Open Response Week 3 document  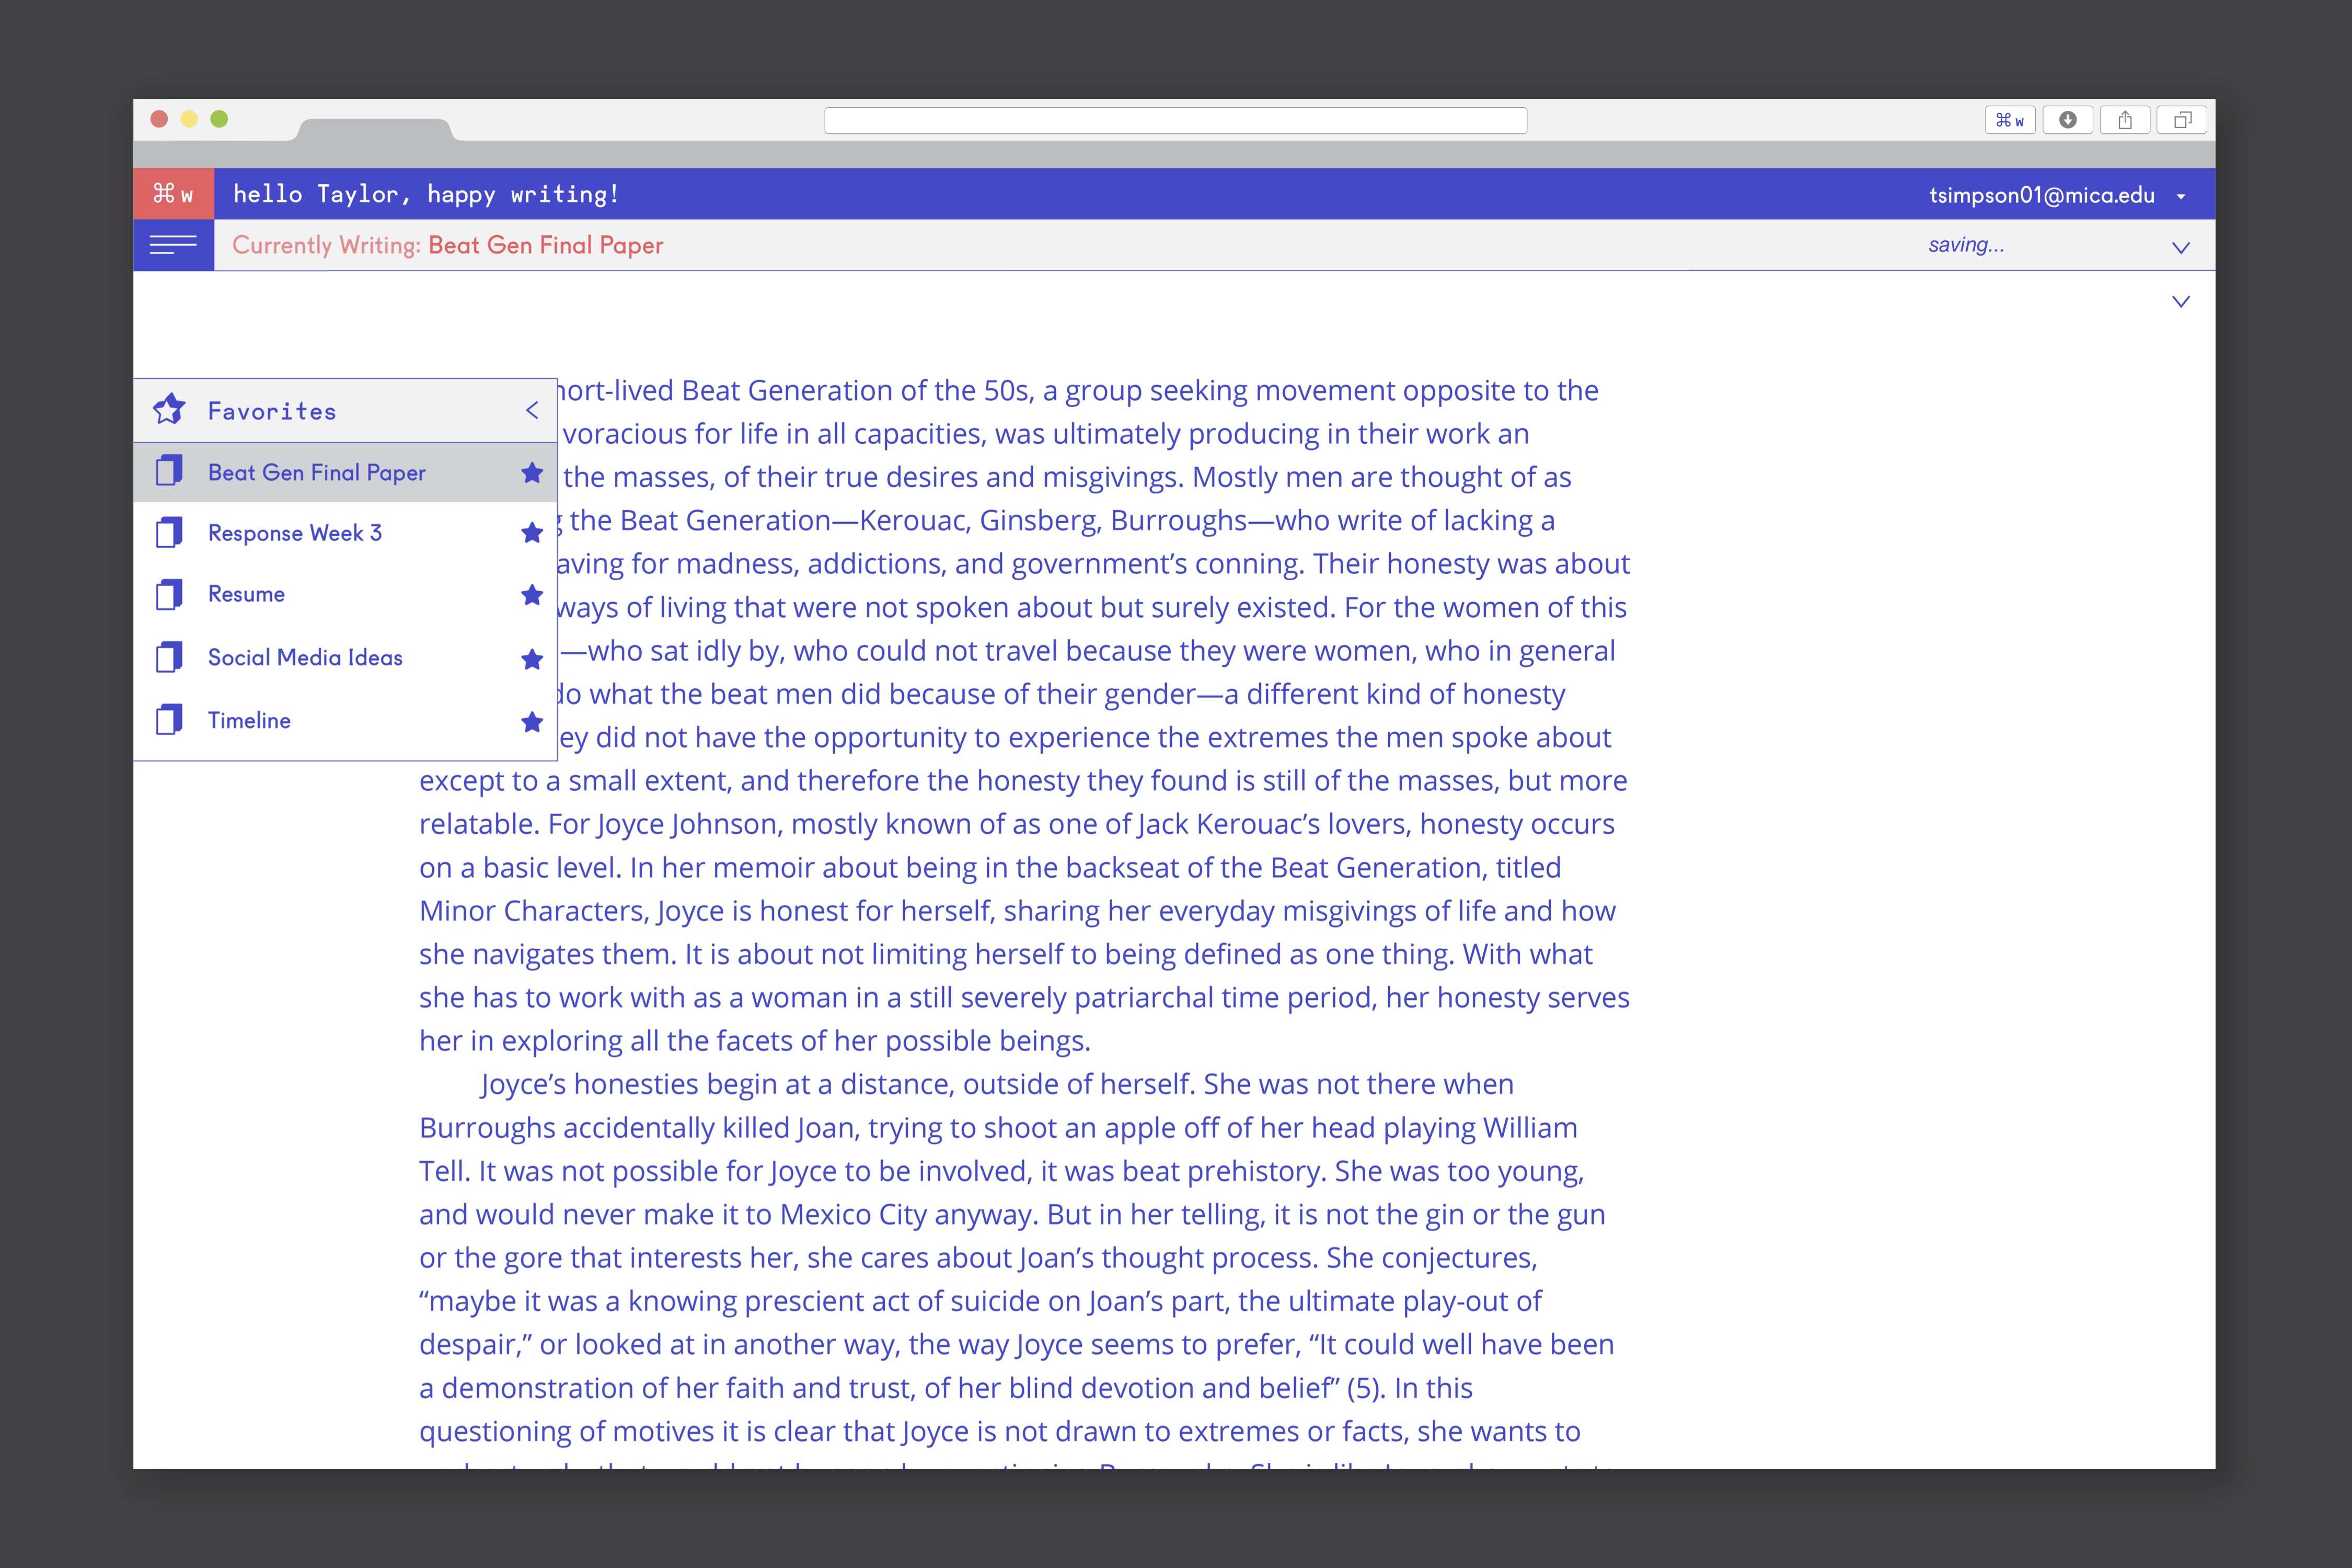pyautogui.click(x=295, y=533)
